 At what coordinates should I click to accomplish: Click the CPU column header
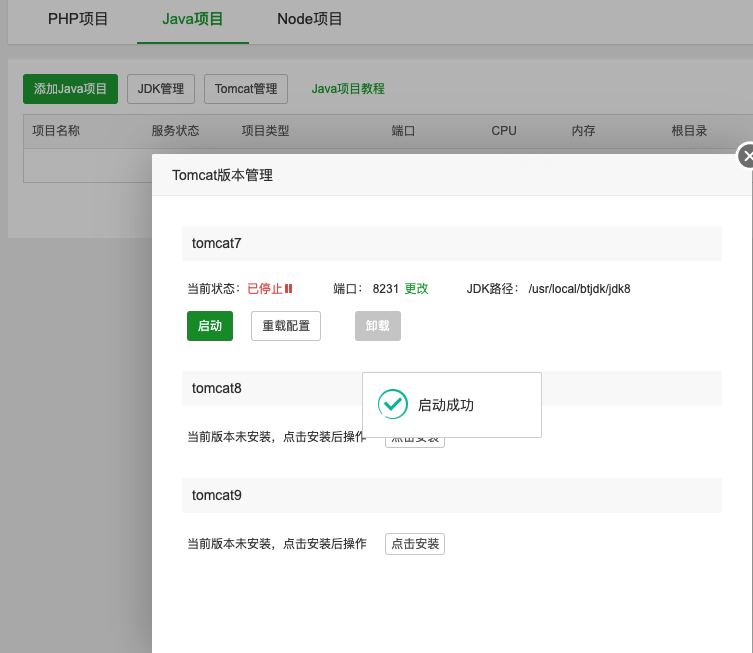click(x=504, y=131)
